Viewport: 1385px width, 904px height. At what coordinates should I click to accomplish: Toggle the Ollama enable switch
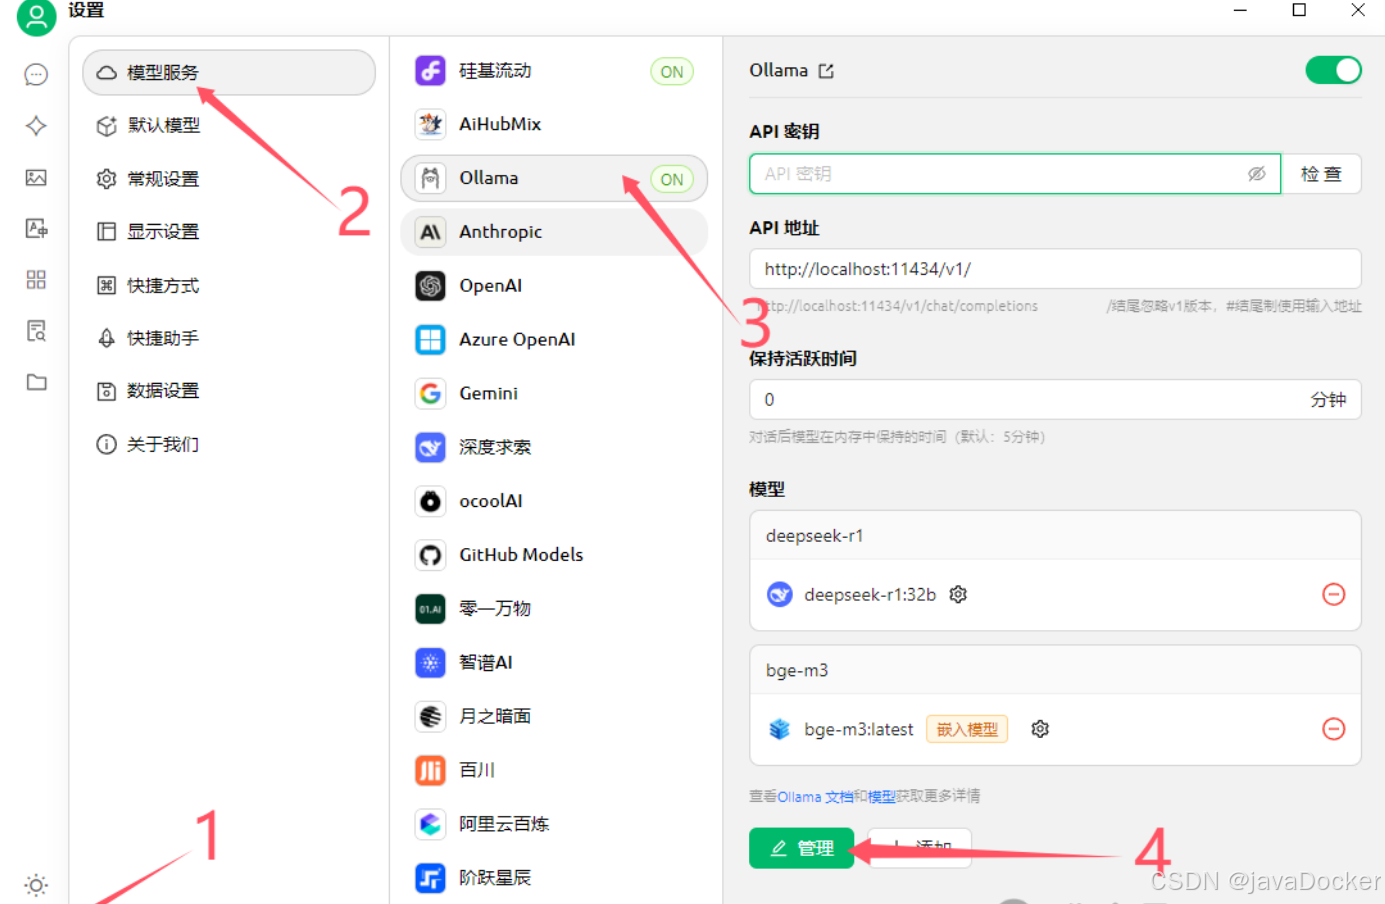[x=1333, y=70]
